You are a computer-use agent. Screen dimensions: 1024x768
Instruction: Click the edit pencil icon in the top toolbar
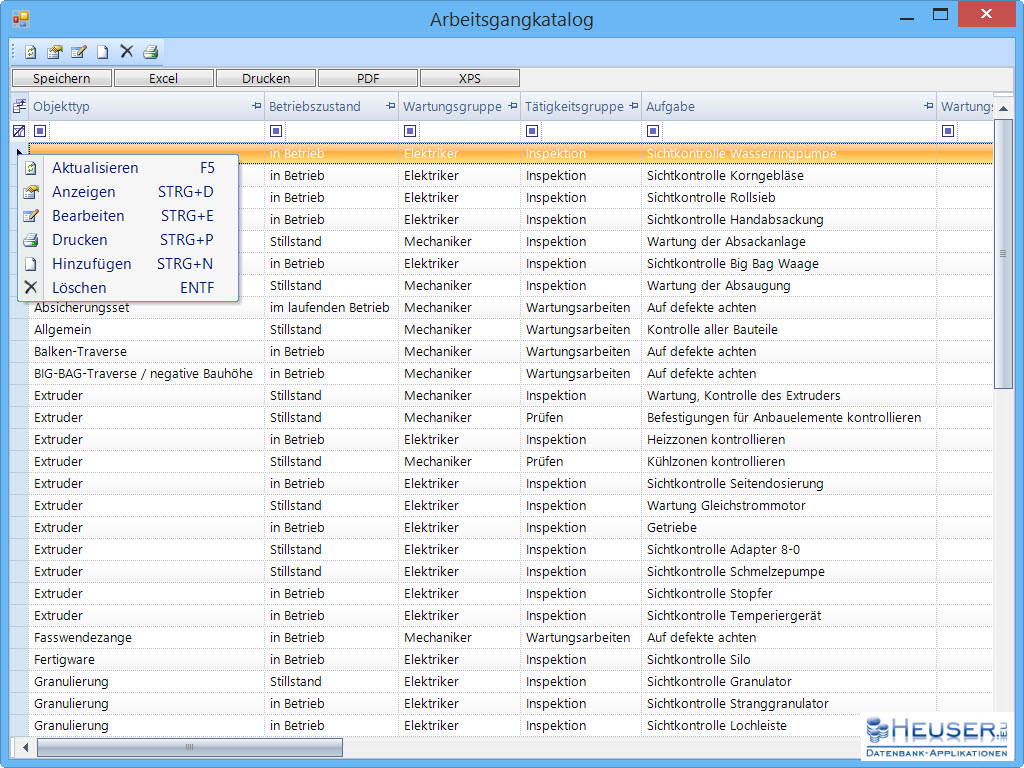79,52
